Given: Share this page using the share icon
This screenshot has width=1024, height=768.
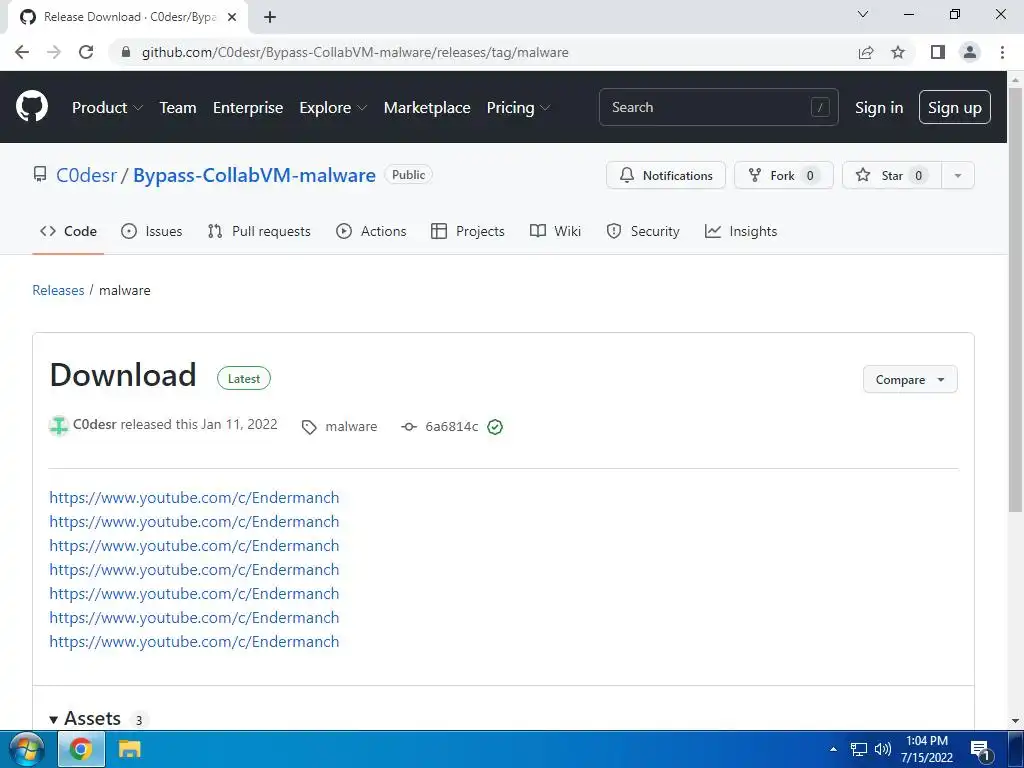Looking at the screenshot, I should coord(866,52).
